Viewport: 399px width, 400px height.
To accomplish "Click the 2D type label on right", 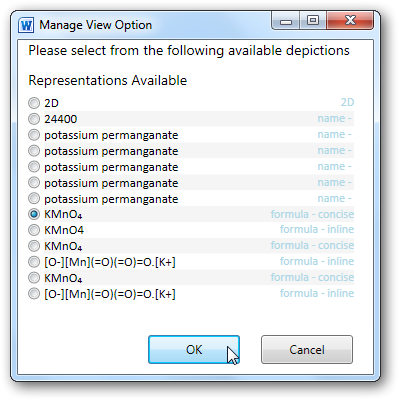I will click(347, 102).
